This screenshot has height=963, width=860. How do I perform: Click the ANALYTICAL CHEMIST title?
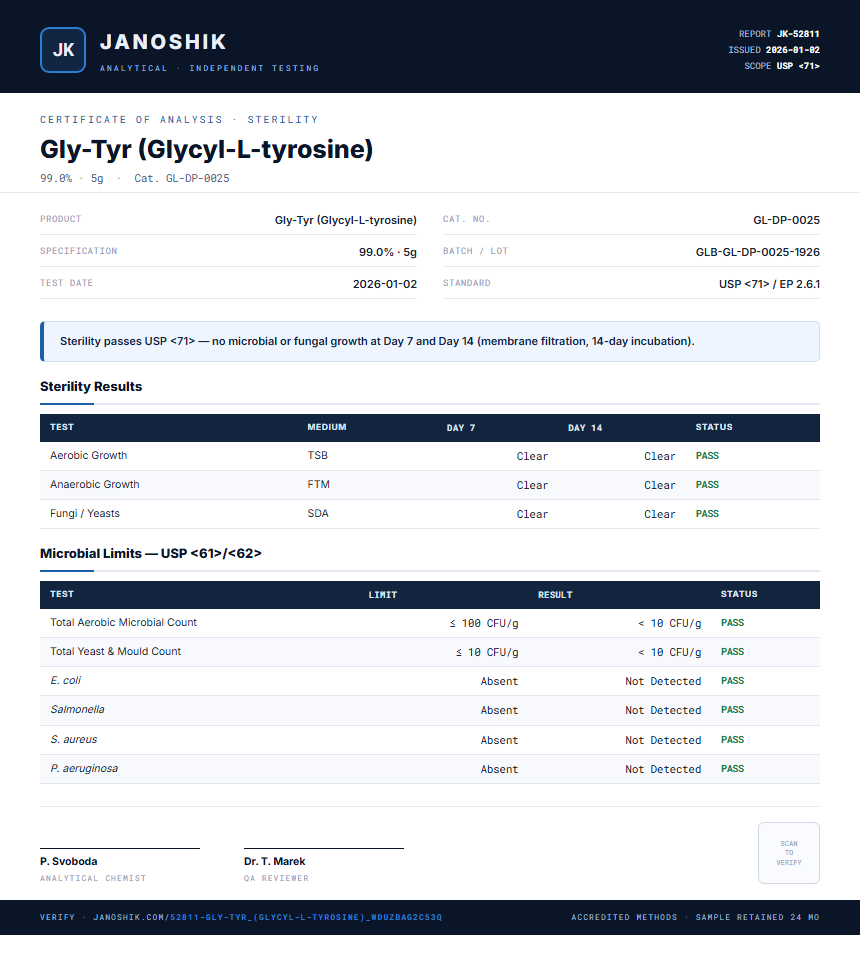[93, 878]
